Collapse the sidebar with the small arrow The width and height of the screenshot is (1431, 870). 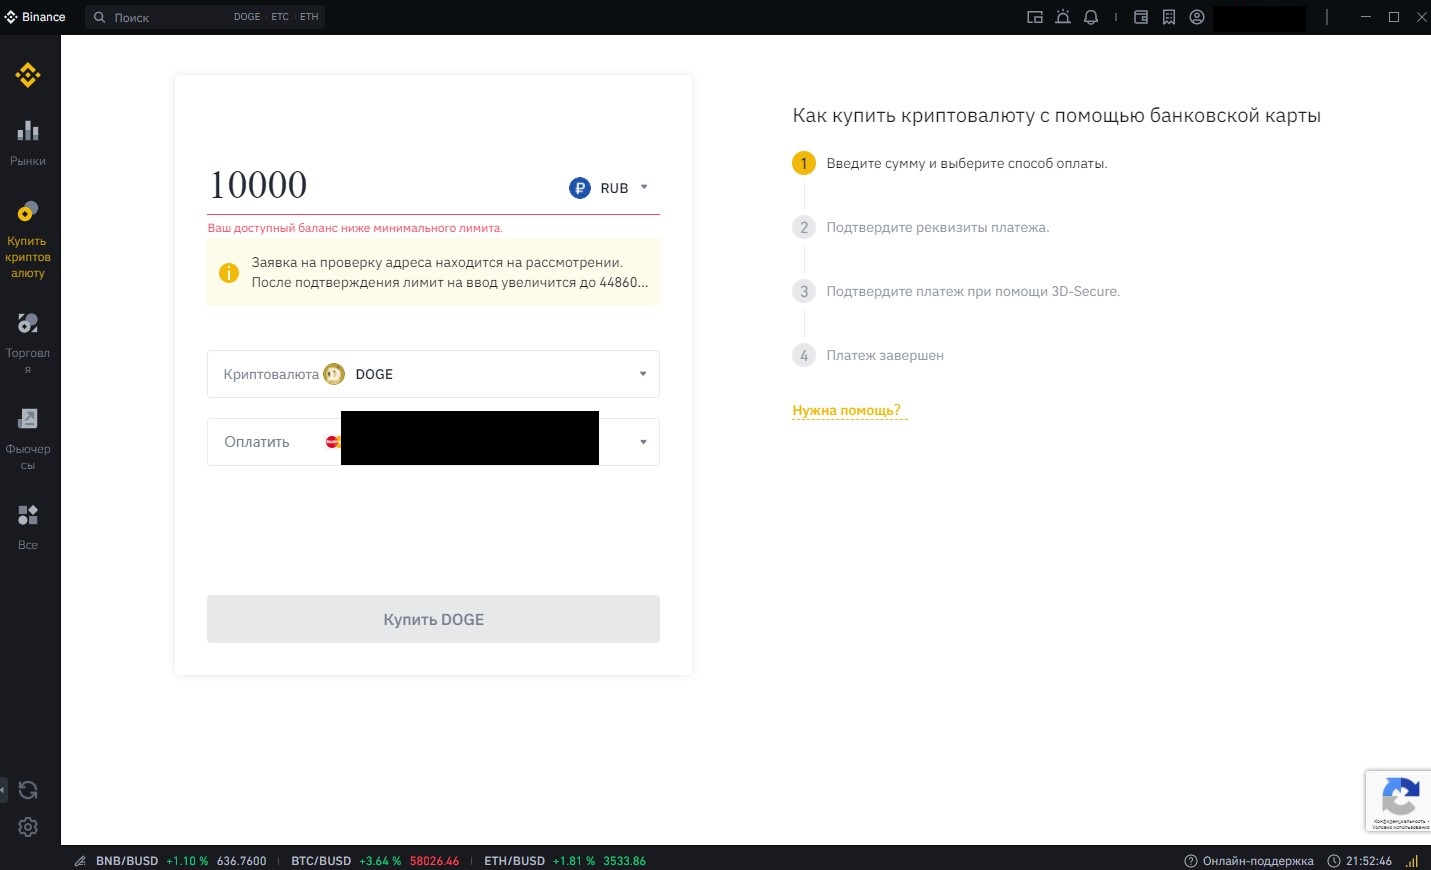pyautogui.click(x=3, y=790)
